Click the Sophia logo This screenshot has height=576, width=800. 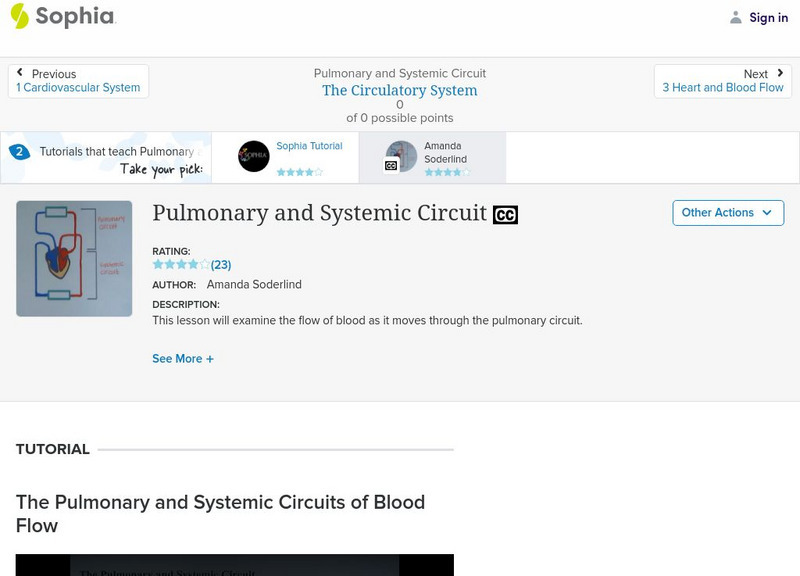pyautogui.click(x=62, y=16)
